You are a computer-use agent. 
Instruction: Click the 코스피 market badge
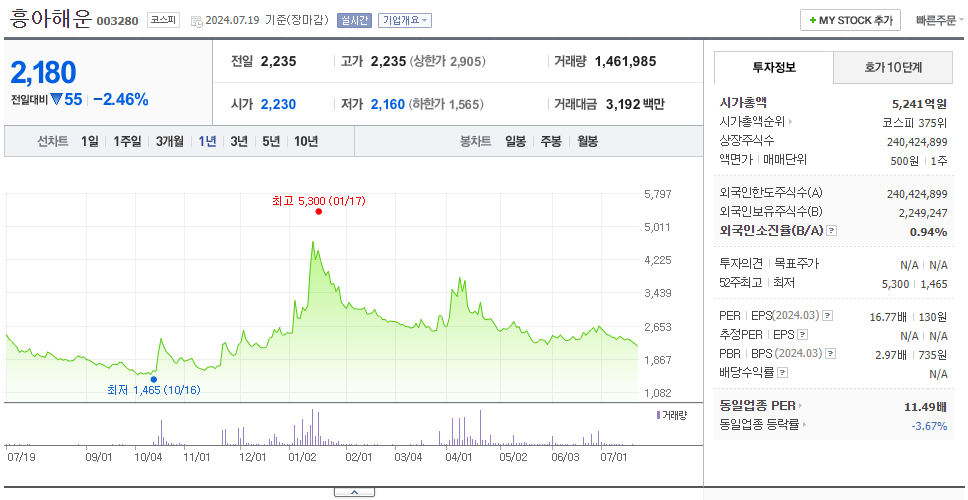[x=163, y=20]
